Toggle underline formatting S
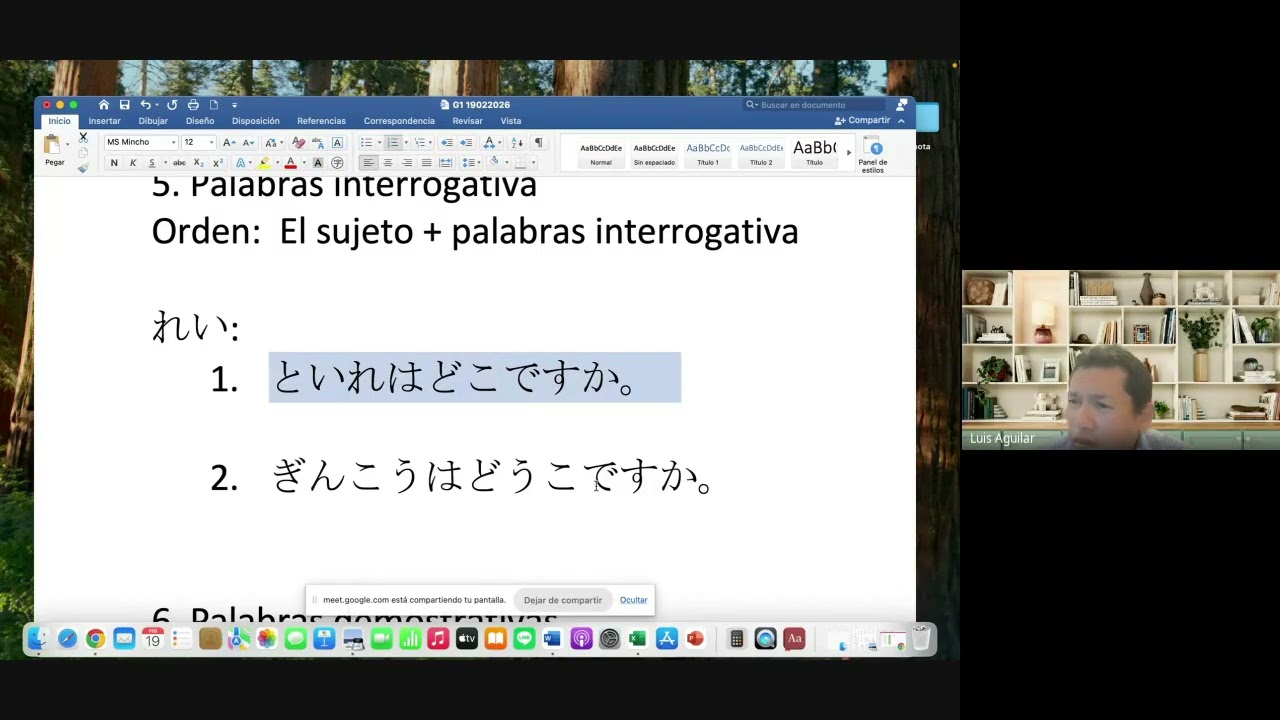The height and width of the screenshot is (720, 1280). click(x=152, y=163)
